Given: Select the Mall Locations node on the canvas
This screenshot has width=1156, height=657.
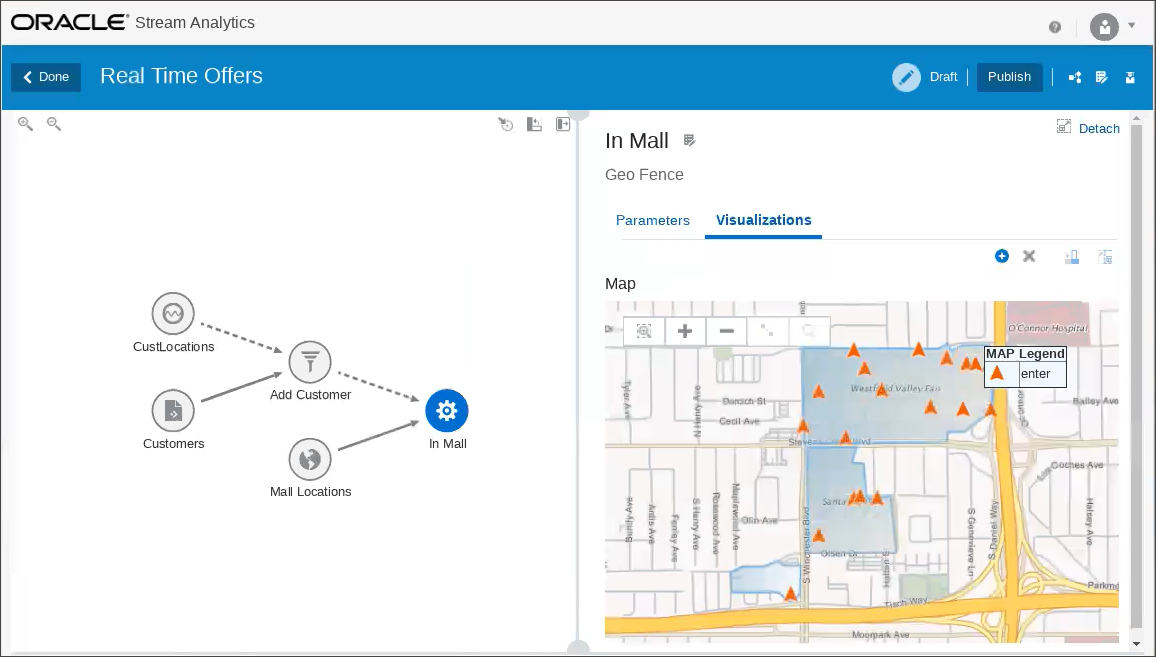Looking at the screenshot, I should coord(310,458).
